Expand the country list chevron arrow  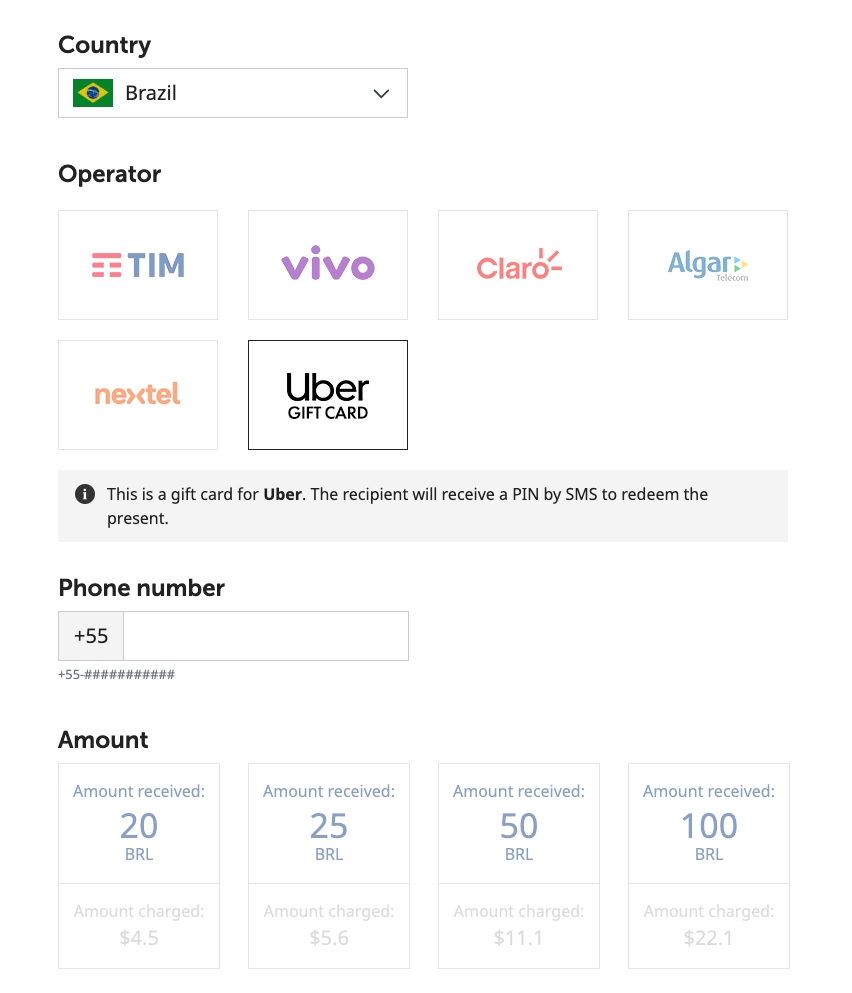381,94
